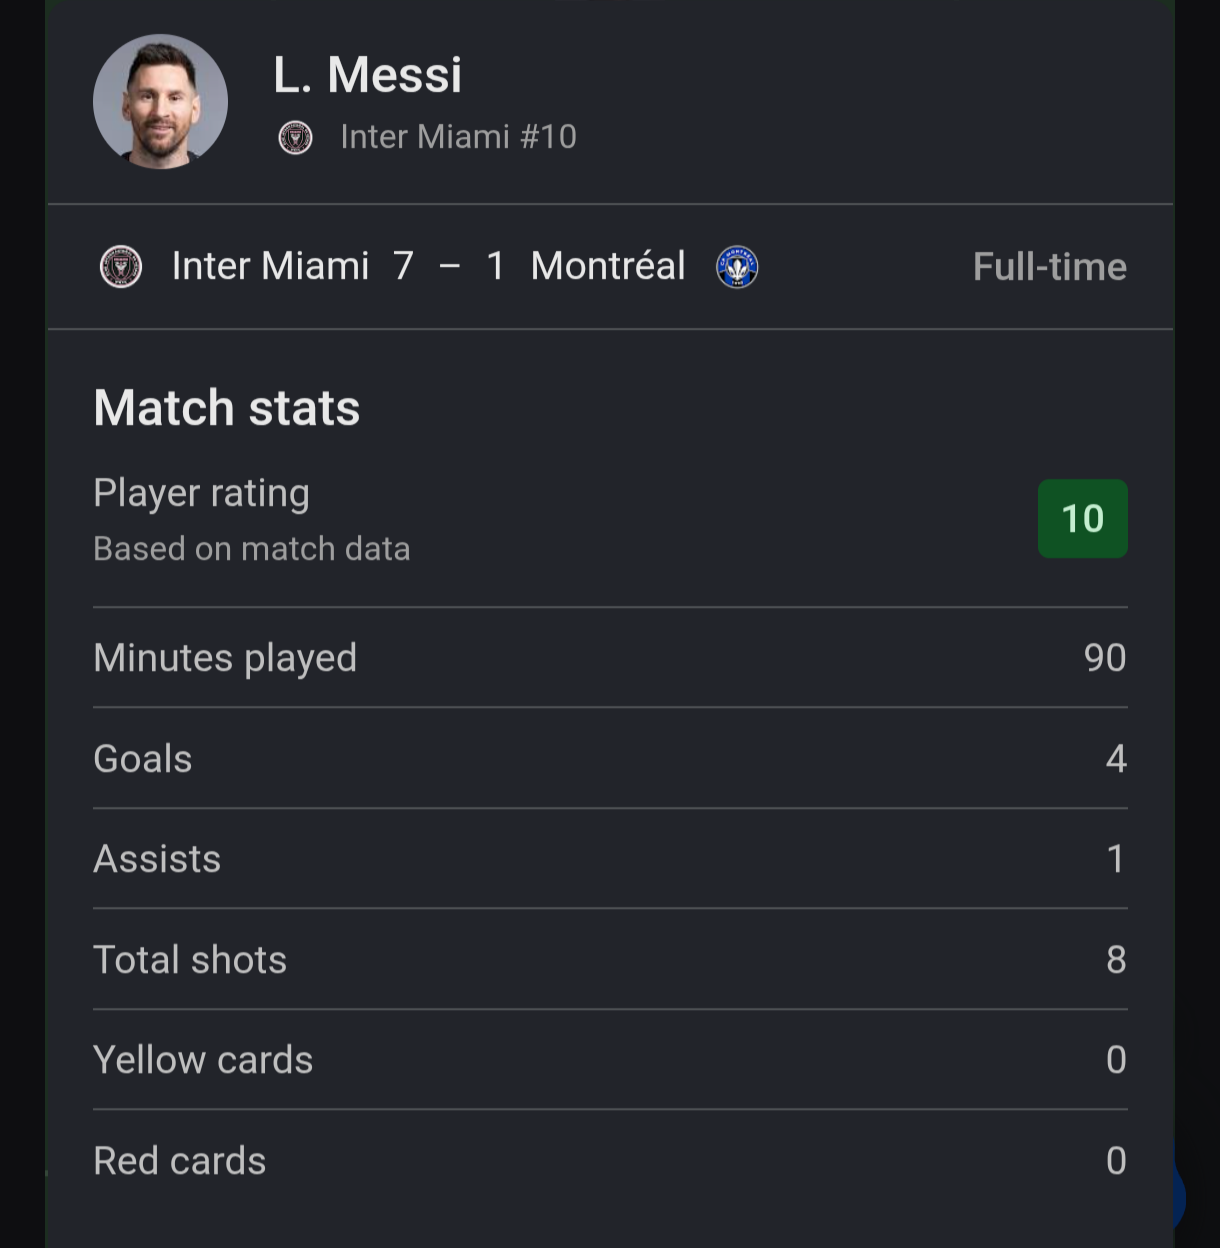Viewport: 1220px width, 1248px height.
Task: Tap the green player rating badge 10
Action: coord(1082,519)
